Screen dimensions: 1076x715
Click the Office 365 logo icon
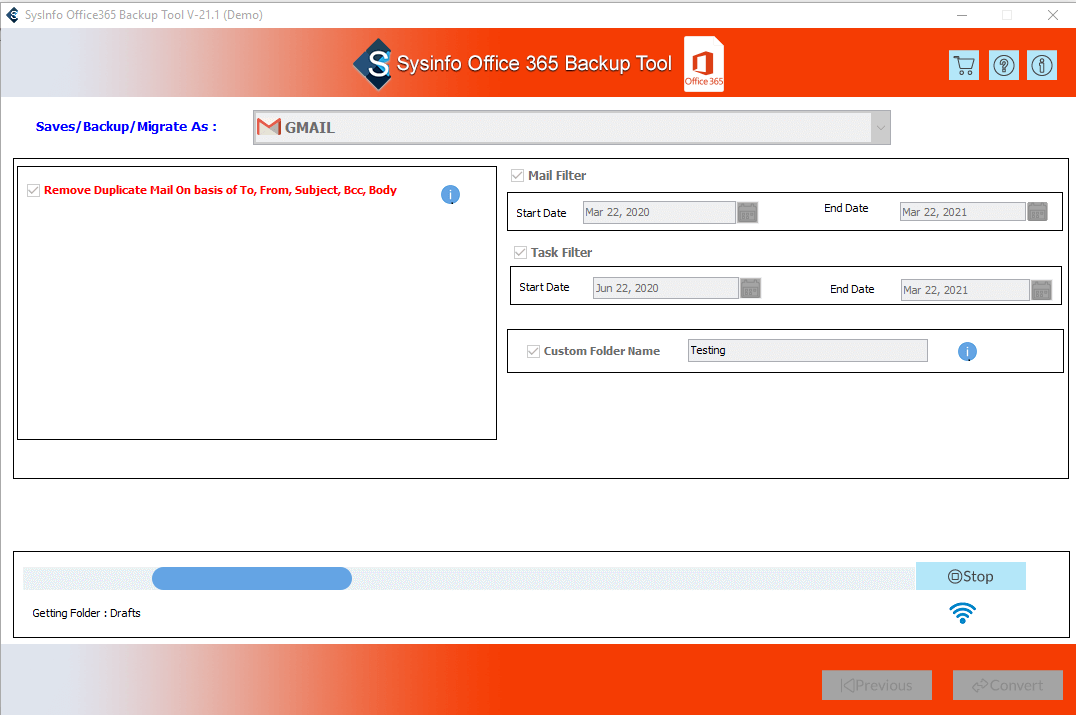[x=704, y=64]
